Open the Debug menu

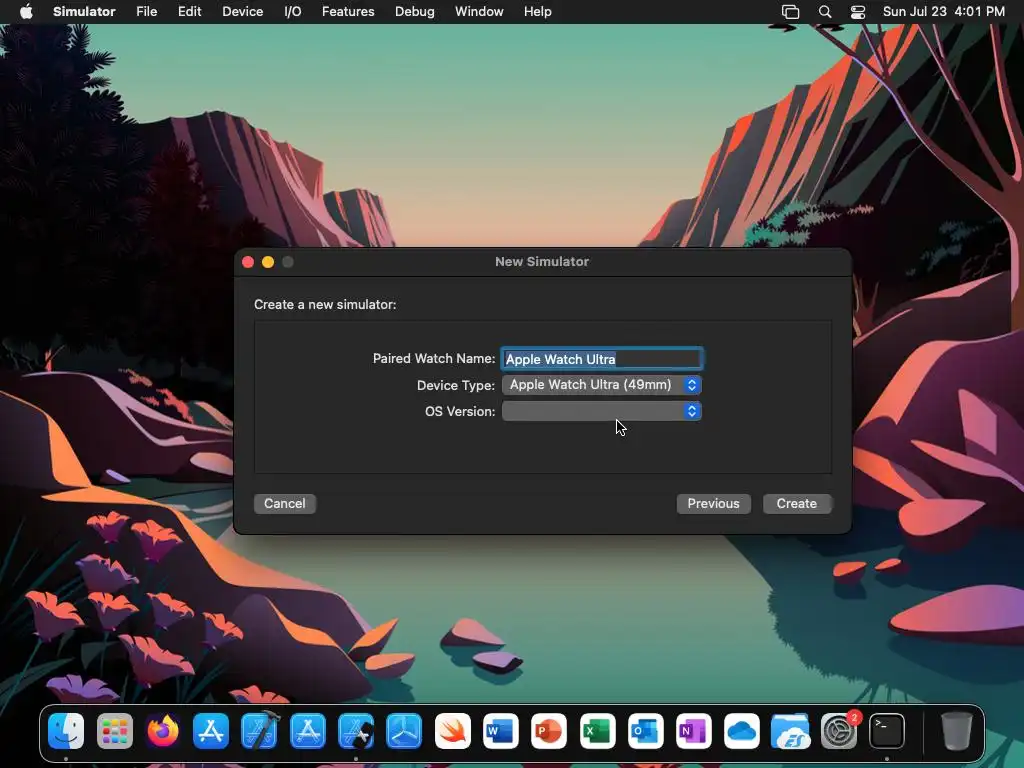[x=415, y=12]
